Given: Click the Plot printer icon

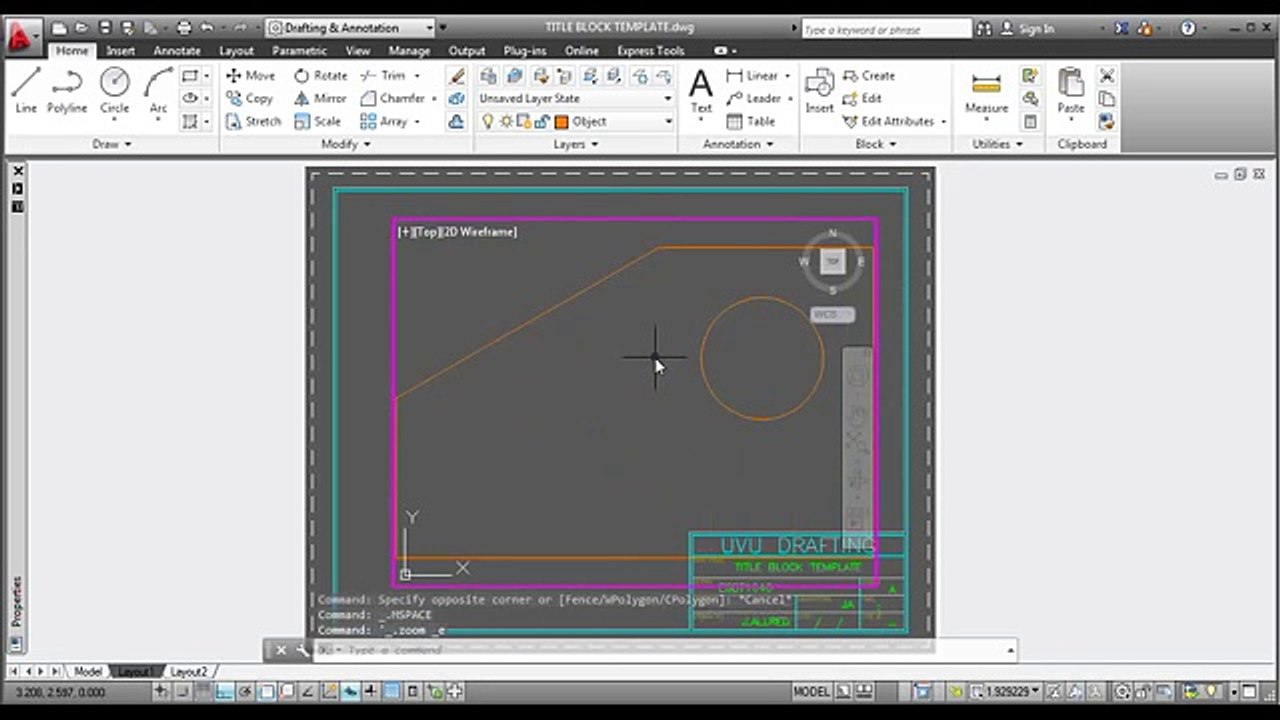Looking at the screenshot, I should coord(183,28).
